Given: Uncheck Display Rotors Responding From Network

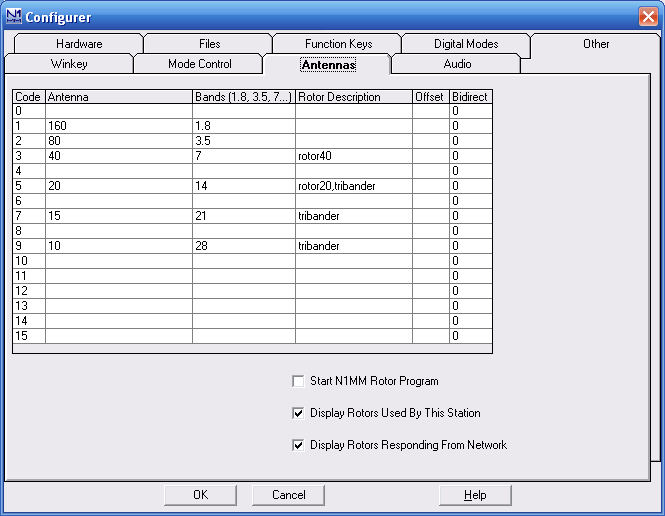Looking at the screenshot, I should 298,445.
